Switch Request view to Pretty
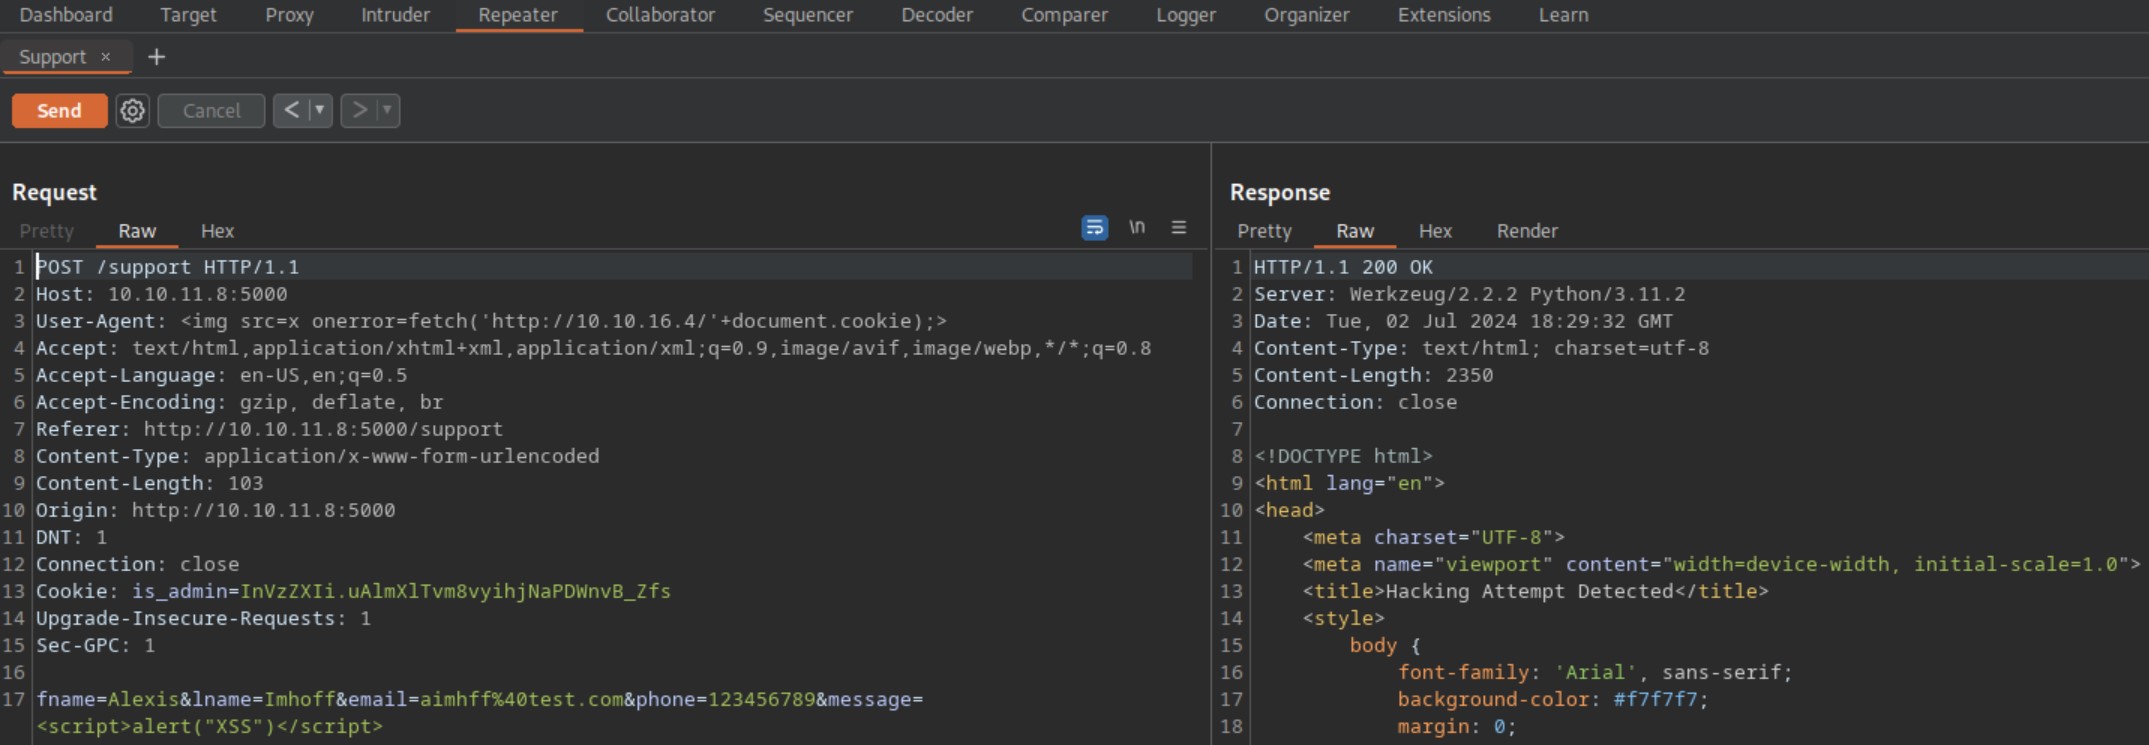2149x745 pixels. coord(47,231)
